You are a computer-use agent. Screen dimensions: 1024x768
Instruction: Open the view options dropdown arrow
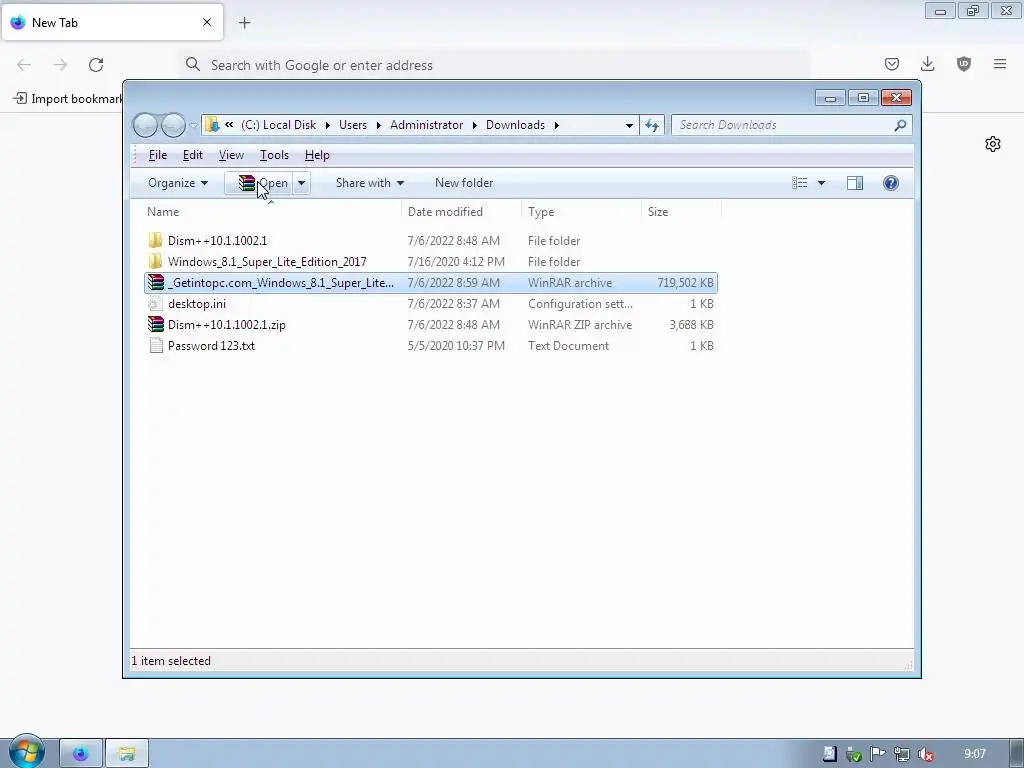[x=822, y=183]
